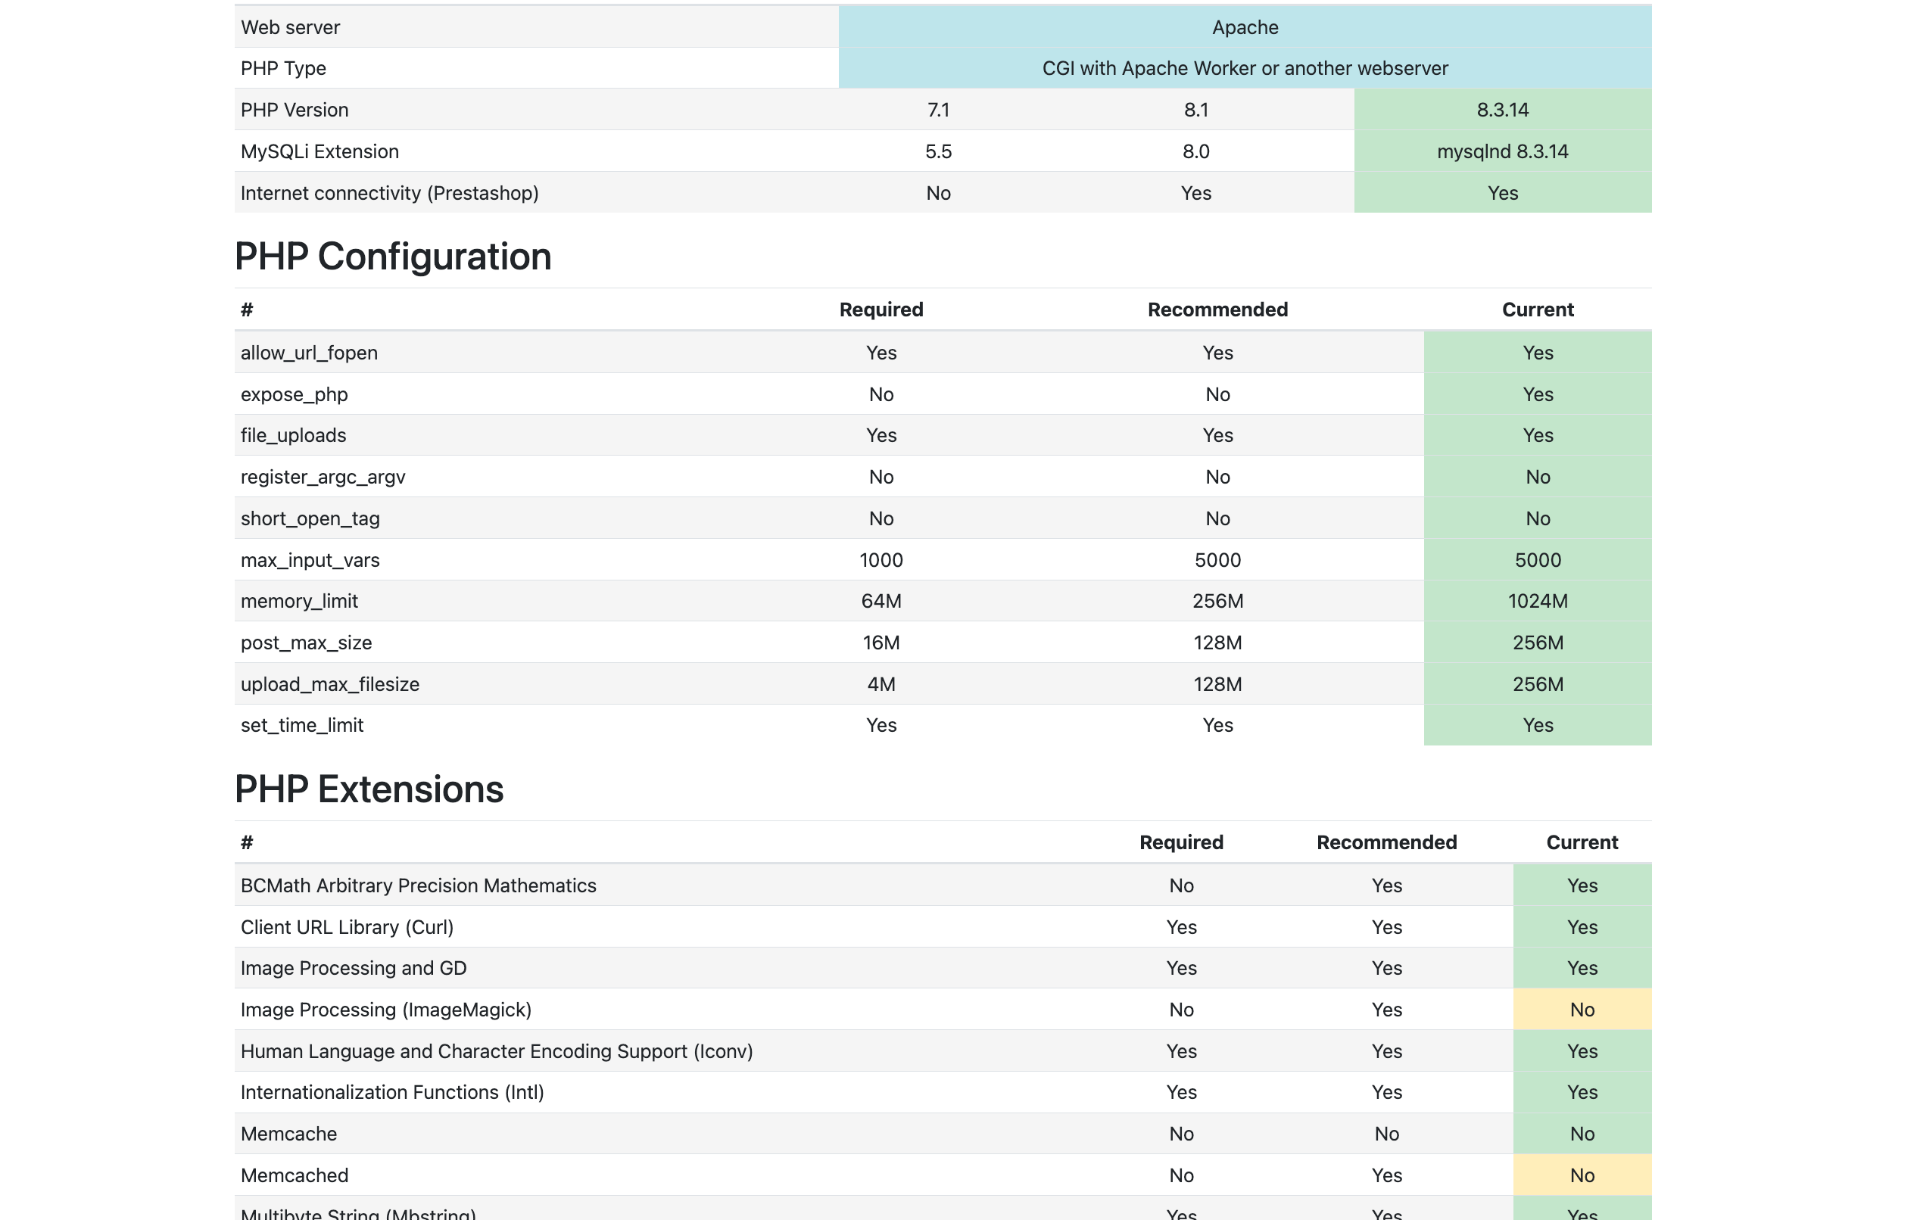
Task: Click the PHP Extensions heading
Action: pos(368,790)
